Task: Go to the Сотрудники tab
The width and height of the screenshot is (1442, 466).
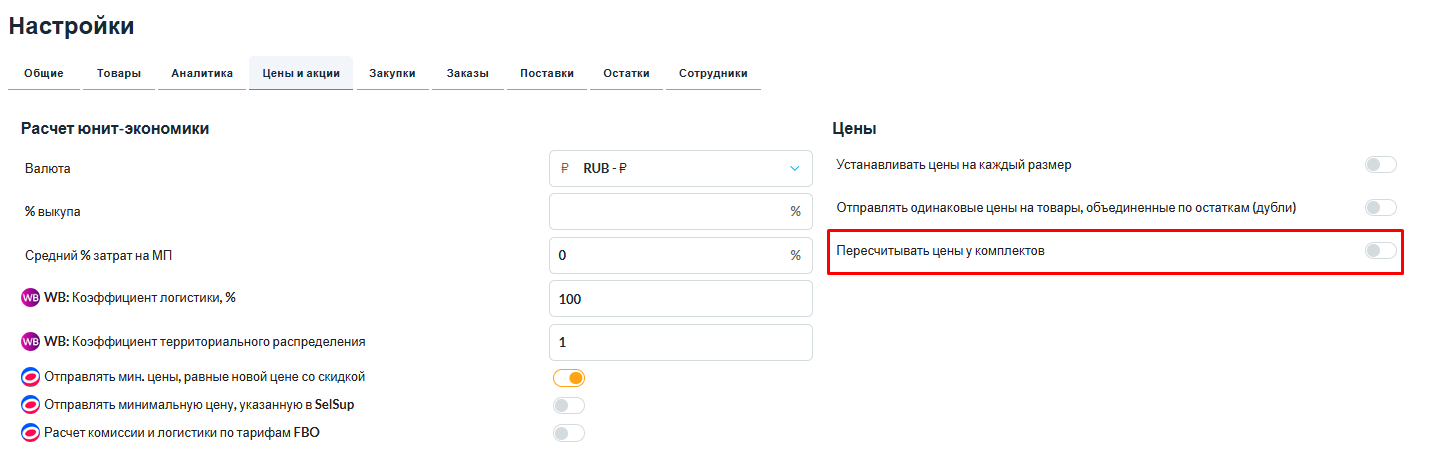Action: click(x=713, y=74)
